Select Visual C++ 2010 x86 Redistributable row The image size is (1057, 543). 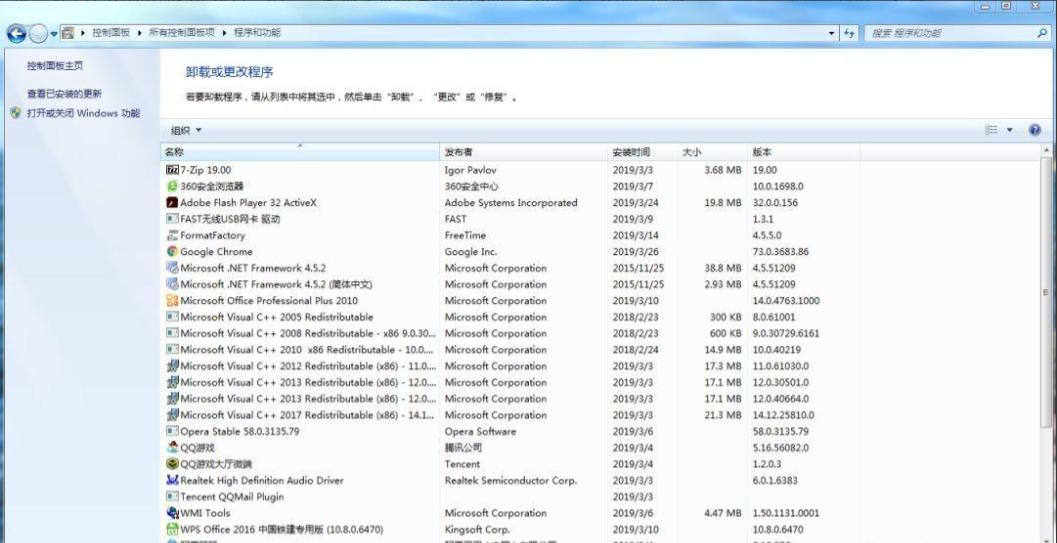tap(512, 350)
